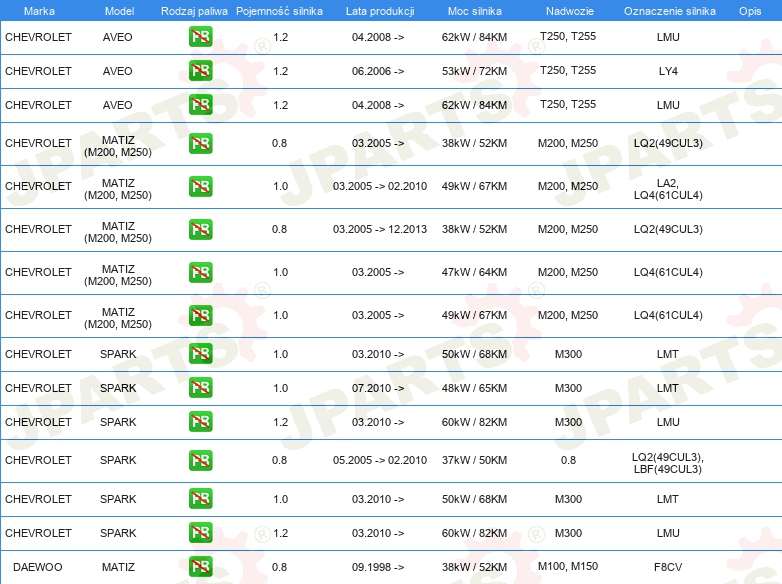The height and width of the screenshot is (584, 782).
Task: Select the engine code LY4
Action: tap(668, 71)
